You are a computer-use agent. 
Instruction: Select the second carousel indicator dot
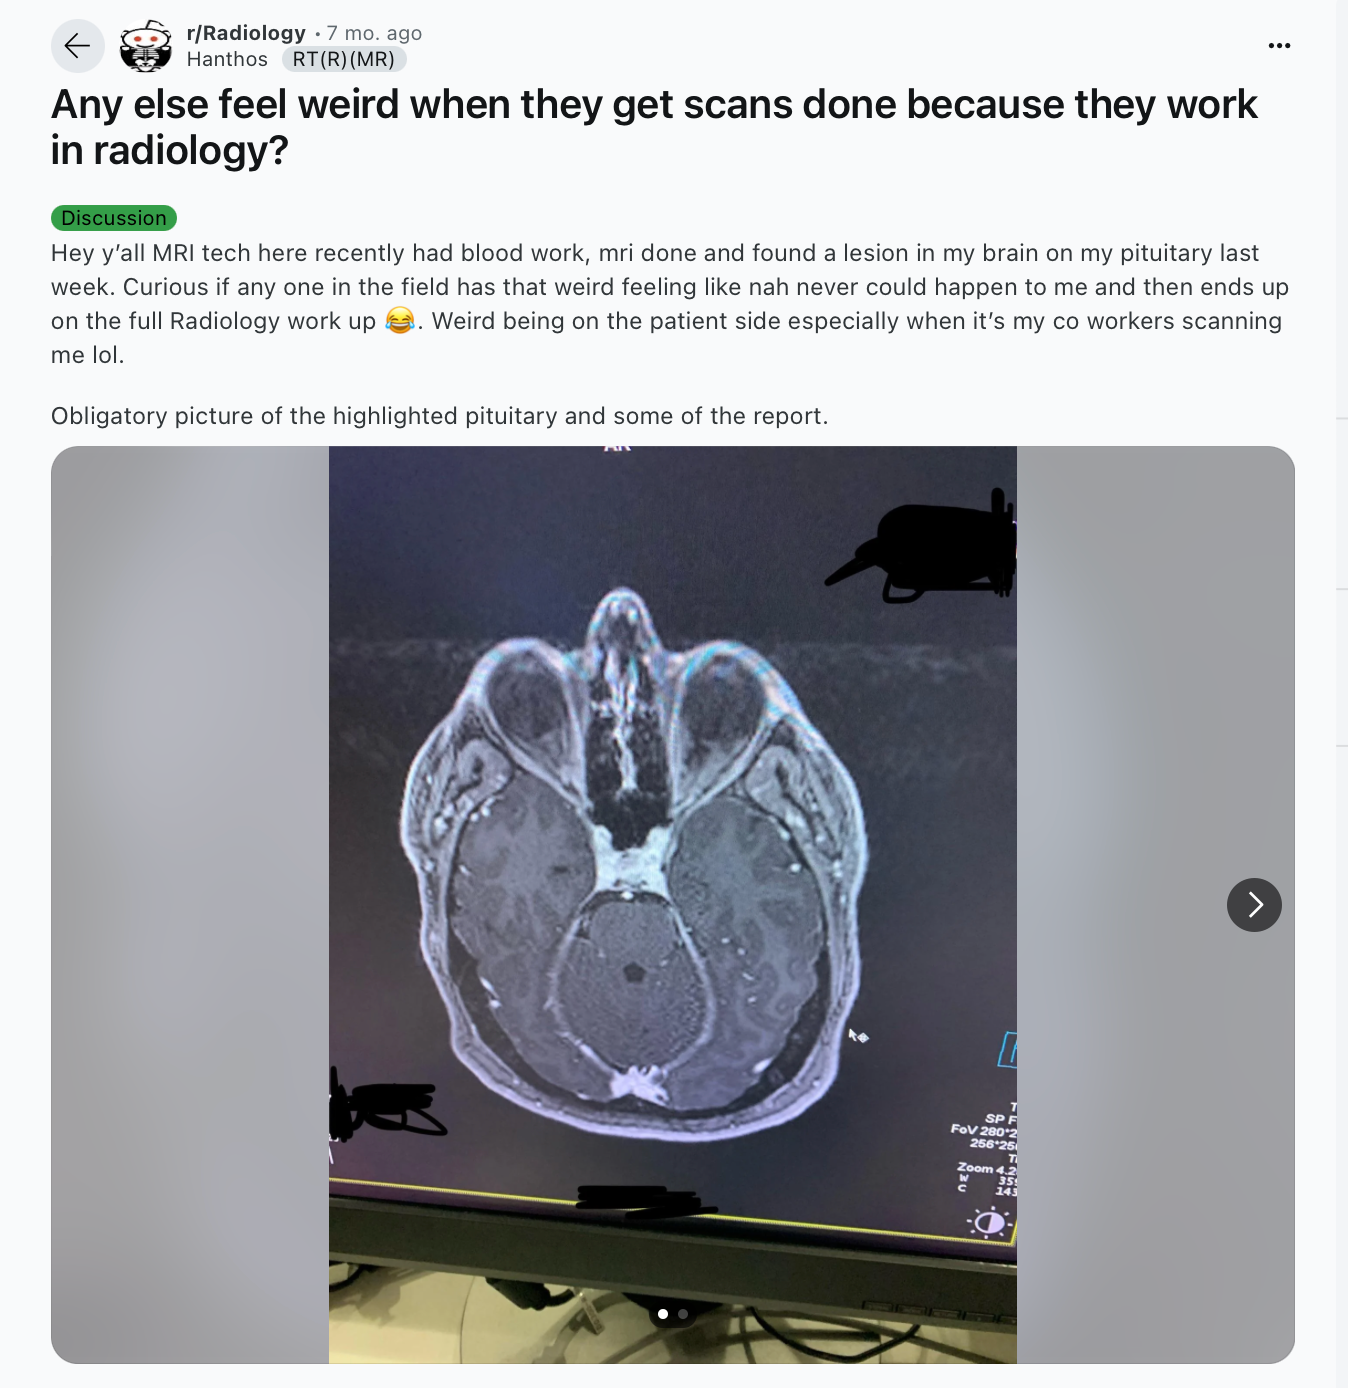pos(683,1314)
